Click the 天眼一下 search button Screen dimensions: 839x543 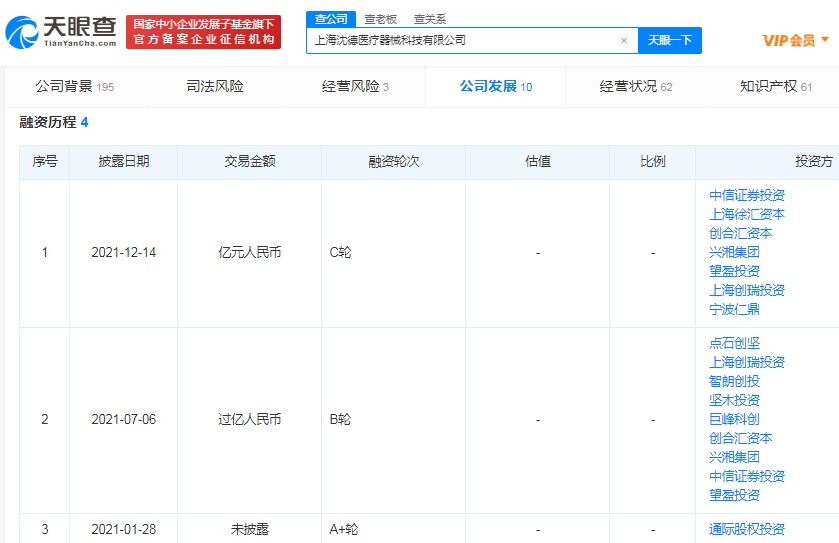tap(669, 41)
